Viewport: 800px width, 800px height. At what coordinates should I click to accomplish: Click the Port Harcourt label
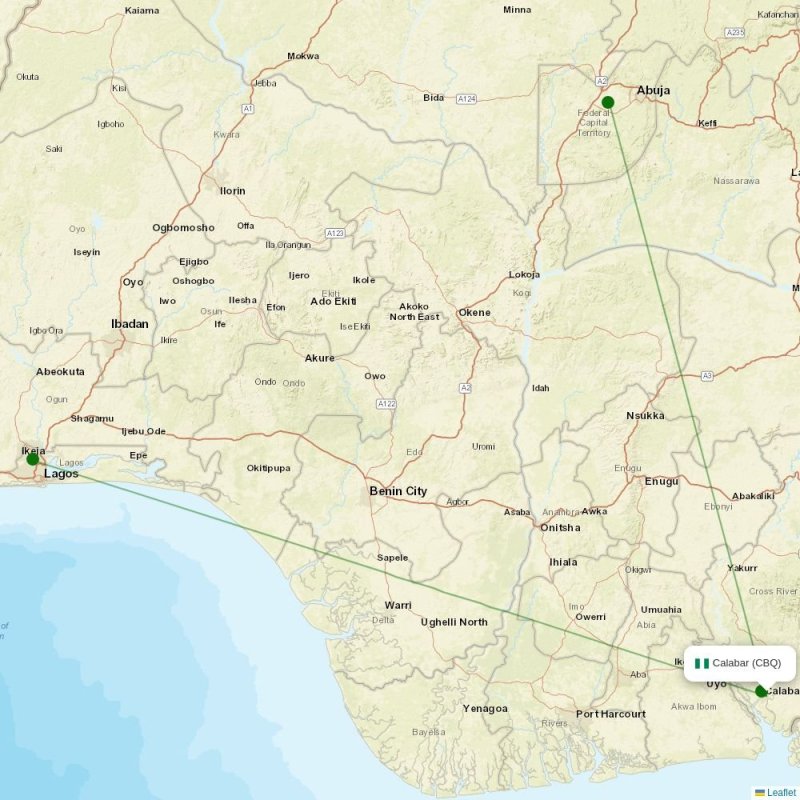611,714
